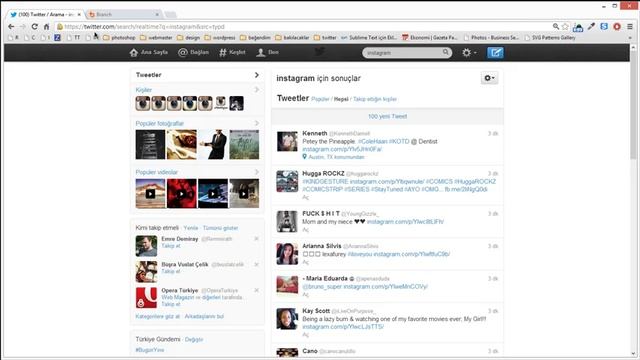
Task: Dismiss Büşra Vuslat Çelik suggestion X
Action: coord(256,264)
